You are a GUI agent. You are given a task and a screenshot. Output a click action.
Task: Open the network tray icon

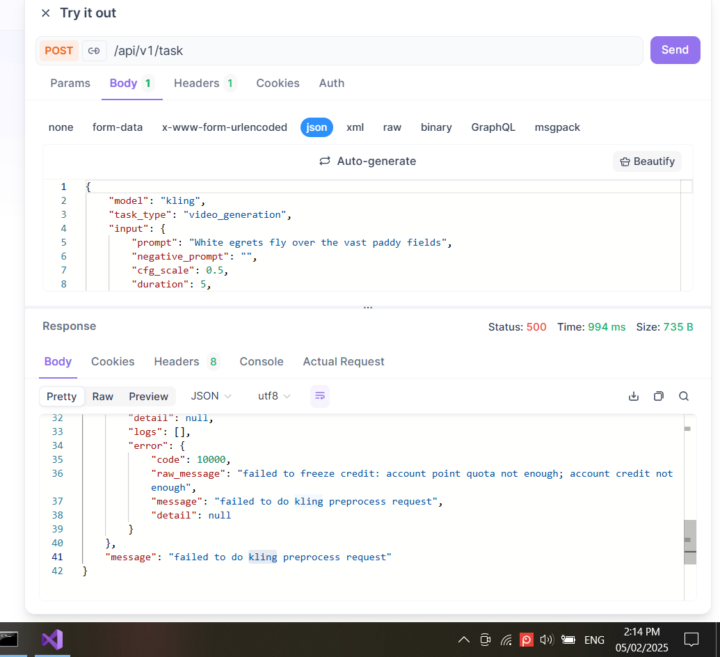pyautogui.click(x=506, y=640)
